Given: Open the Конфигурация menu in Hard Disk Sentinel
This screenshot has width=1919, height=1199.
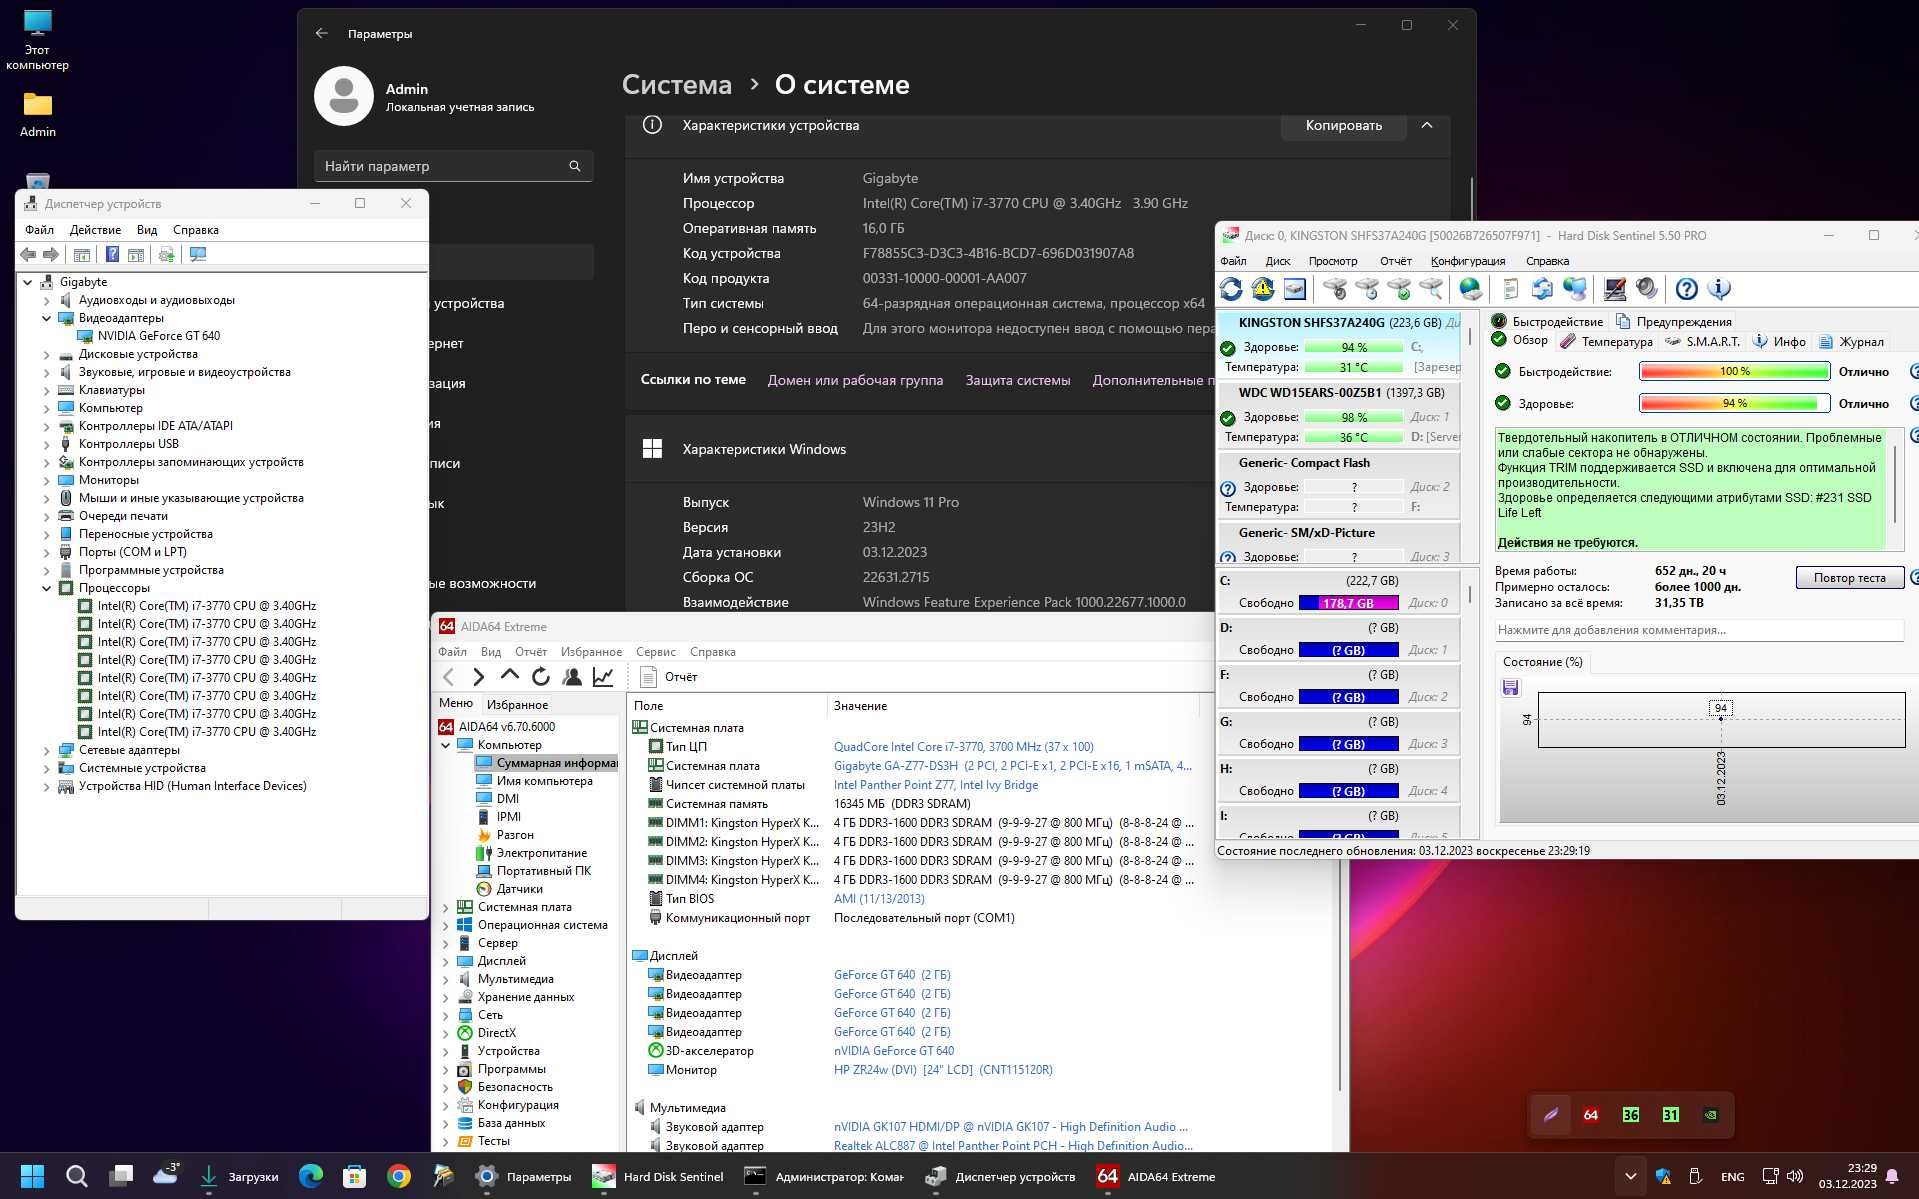Looking at the screenshot, I should pyautogui.click(x=1467, y=261).
